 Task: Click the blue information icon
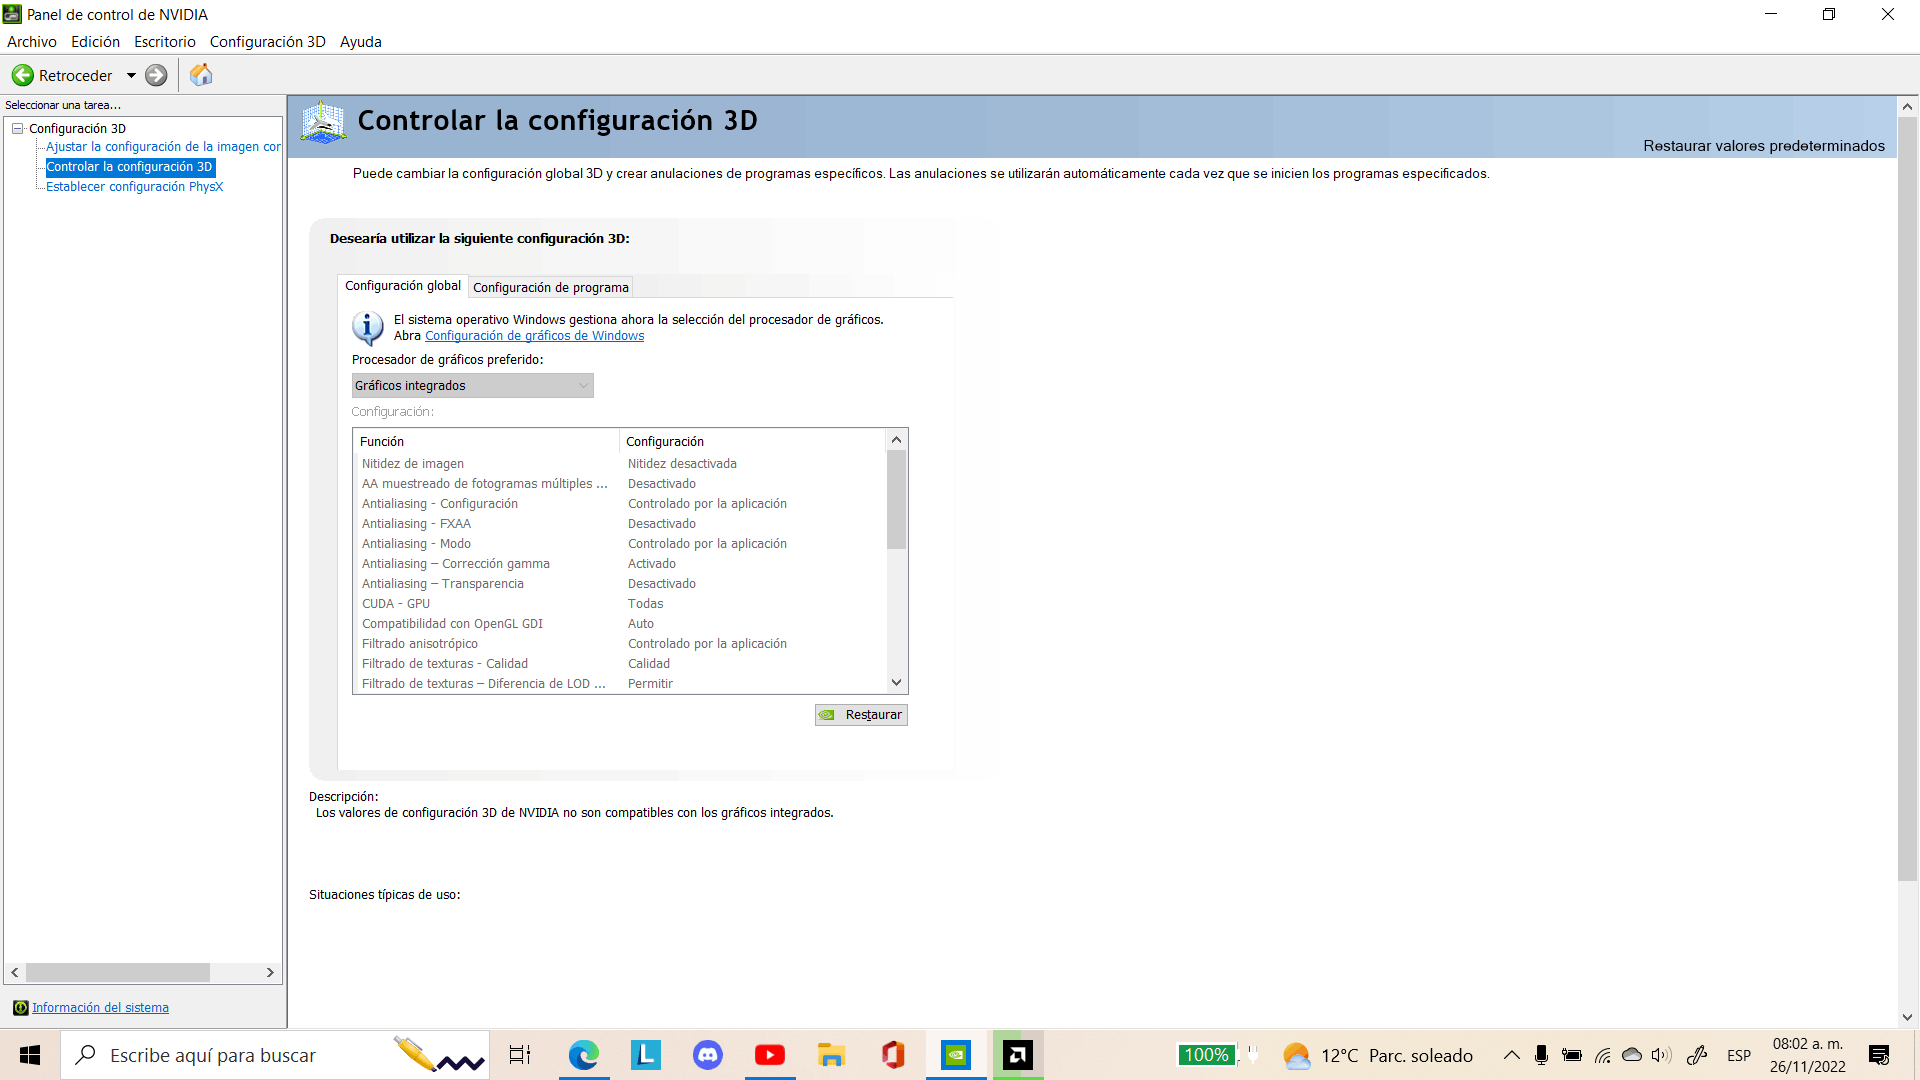[x=367, y=327]
